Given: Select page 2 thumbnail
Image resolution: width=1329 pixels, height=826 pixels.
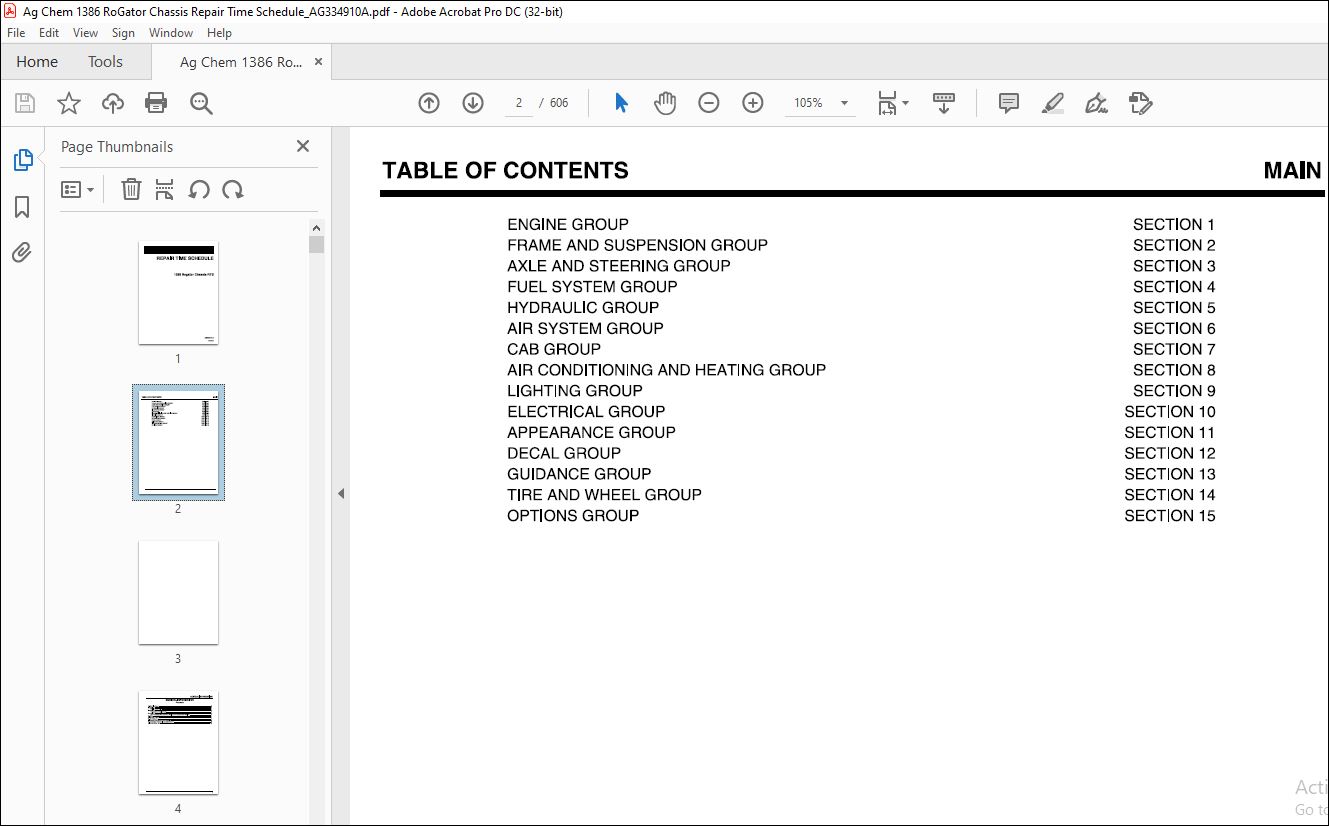Looking at the screenshot, I should click(x=178, y=443).
